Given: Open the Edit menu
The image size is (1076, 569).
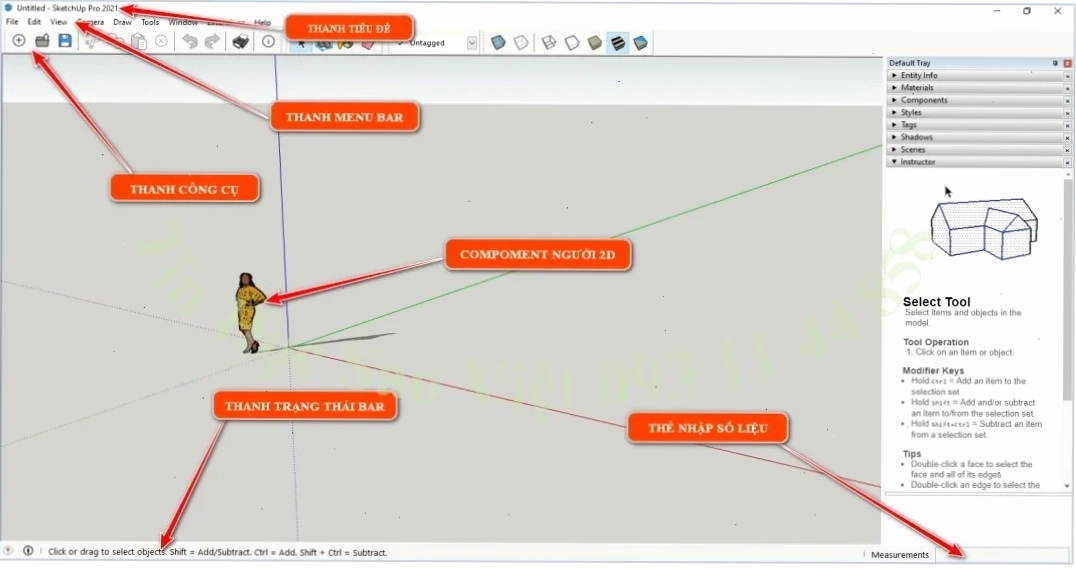Looking at the screenshot, I should [x=34, y=22].
